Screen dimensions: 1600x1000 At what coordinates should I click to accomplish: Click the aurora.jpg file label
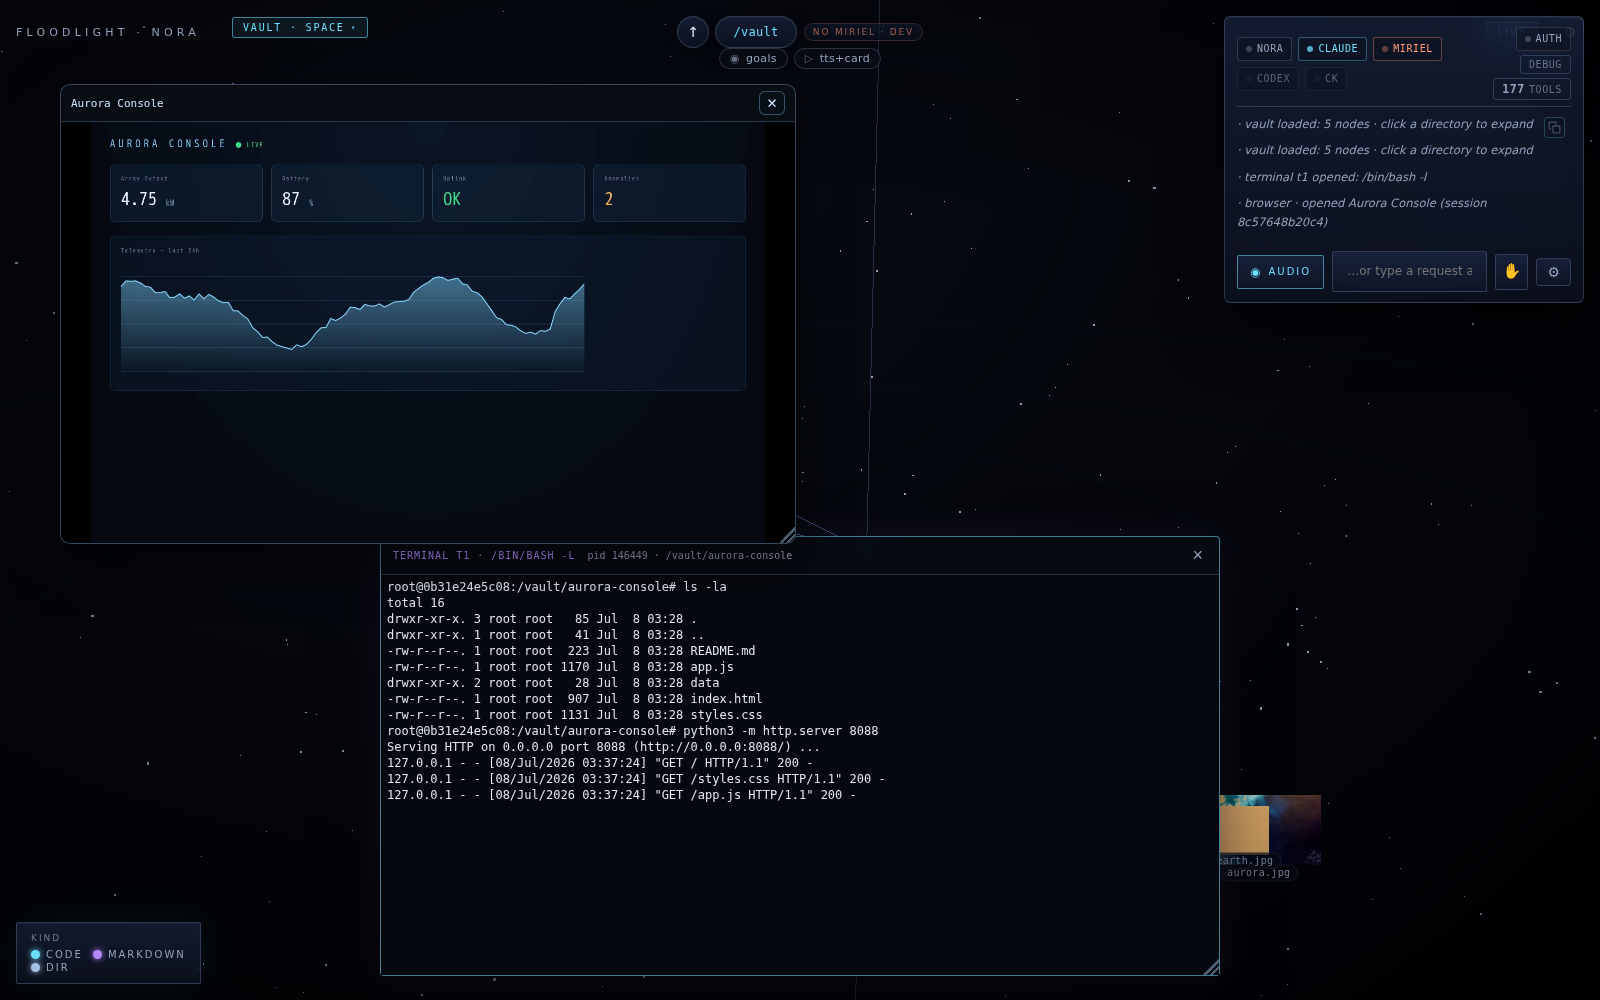tap(1258, 873)
